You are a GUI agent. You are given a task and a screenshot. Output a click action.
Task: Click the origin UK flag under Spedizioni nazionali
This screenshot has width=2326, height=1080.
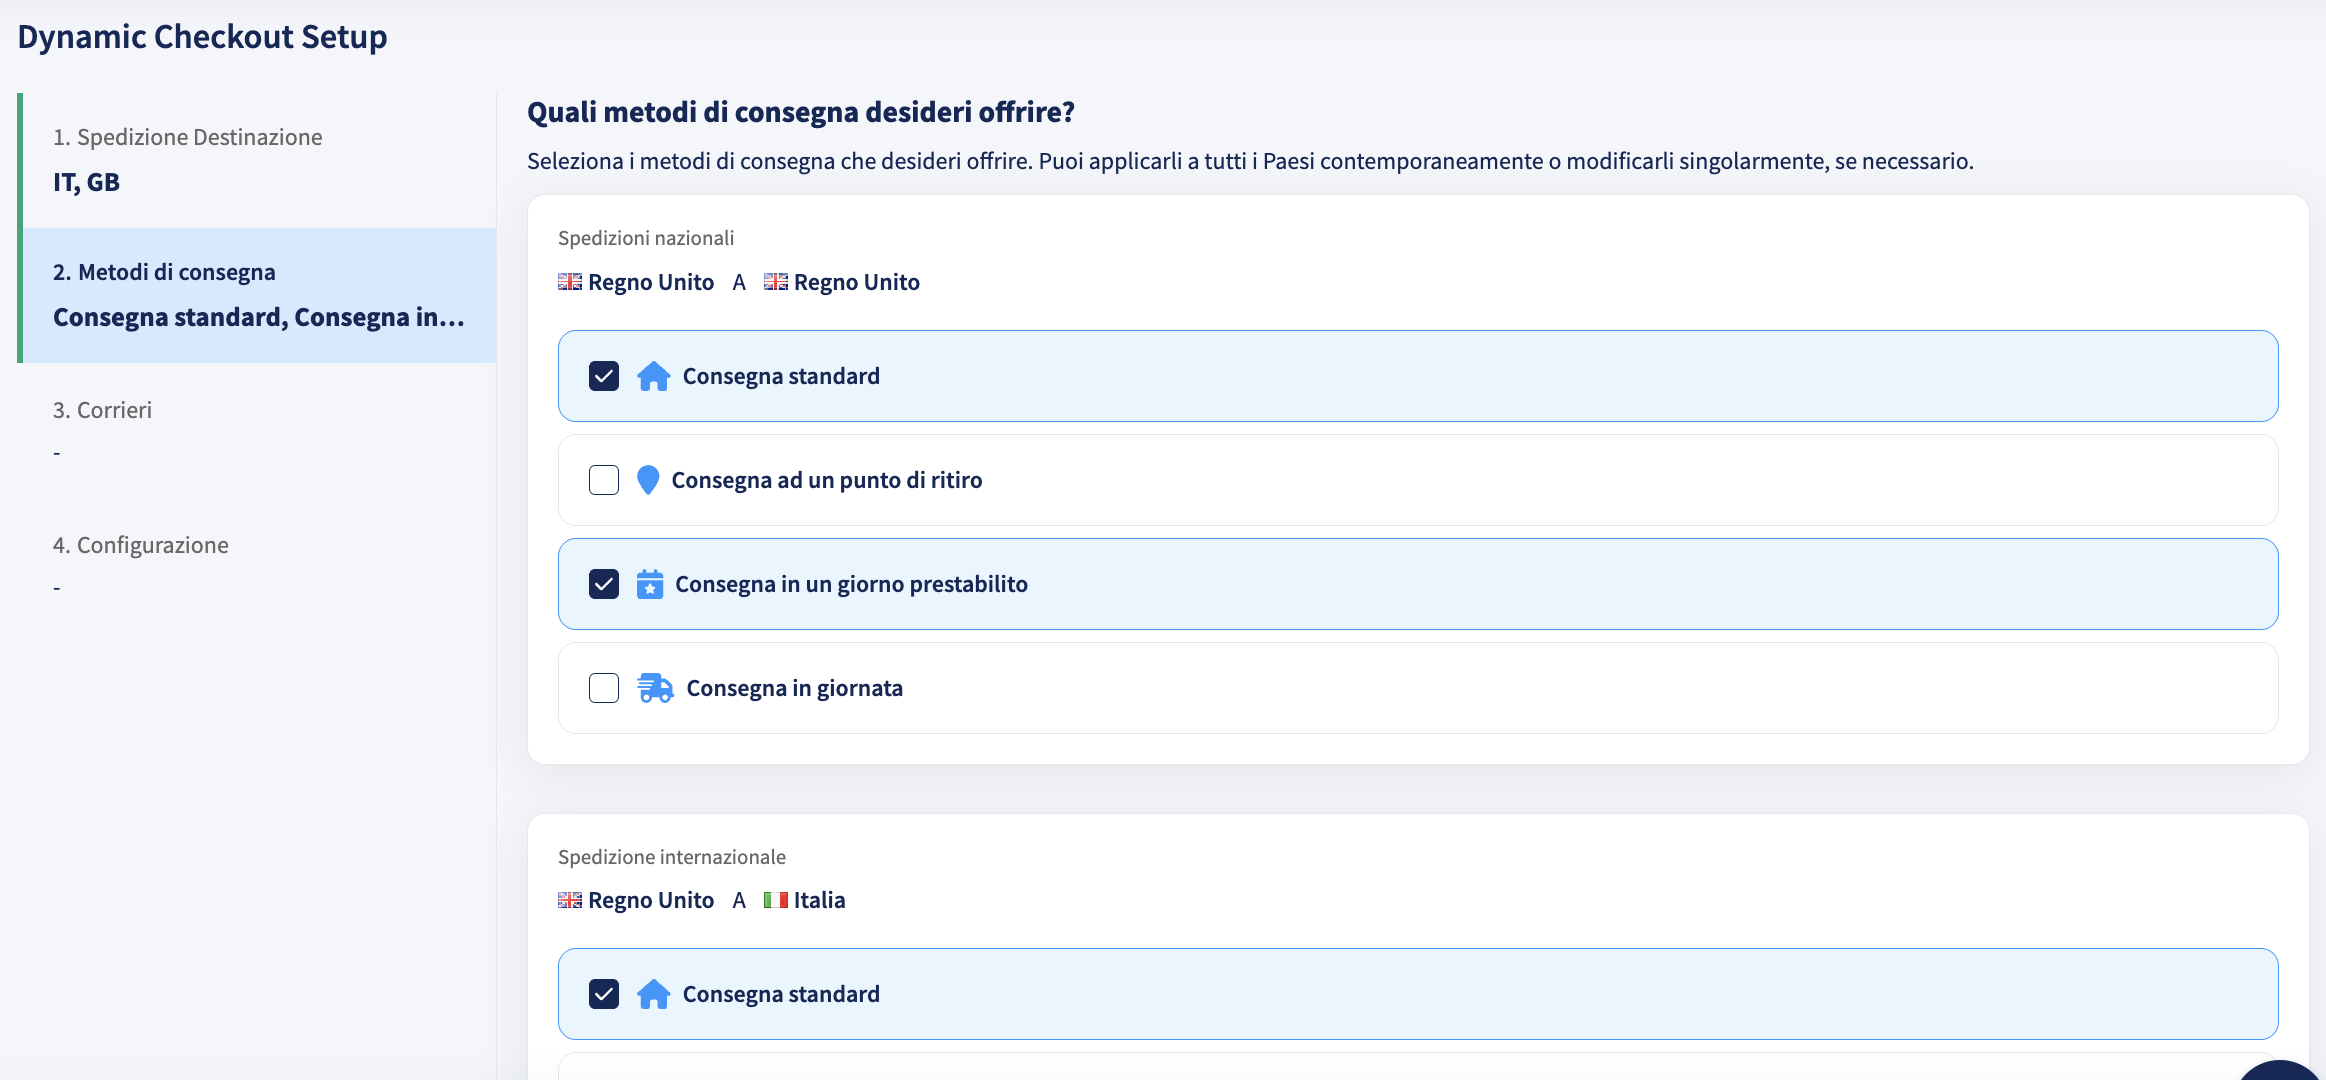click(x=570, y=282)
